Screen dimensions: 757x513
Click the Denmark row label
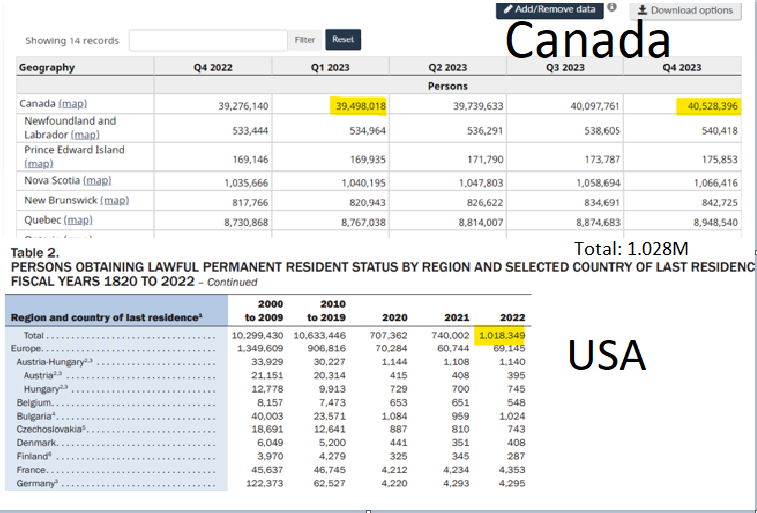point(36,443)
